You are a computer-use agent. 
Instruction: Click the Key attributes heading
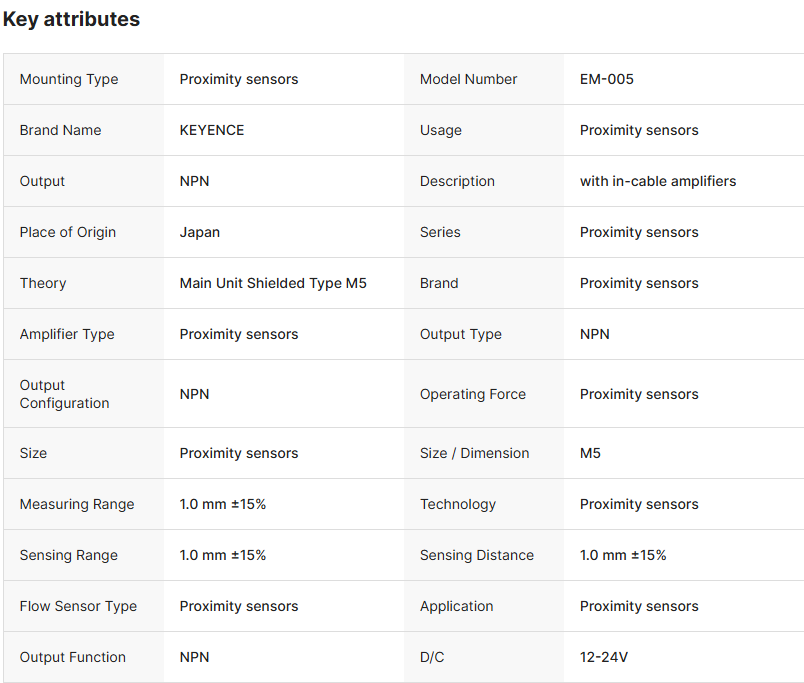coord(71,19)
